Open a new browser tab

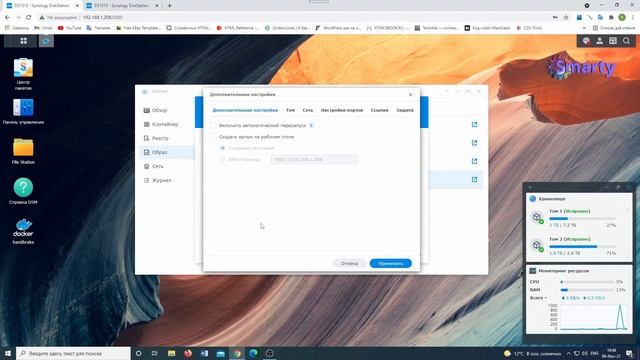(x=169, y=6)
